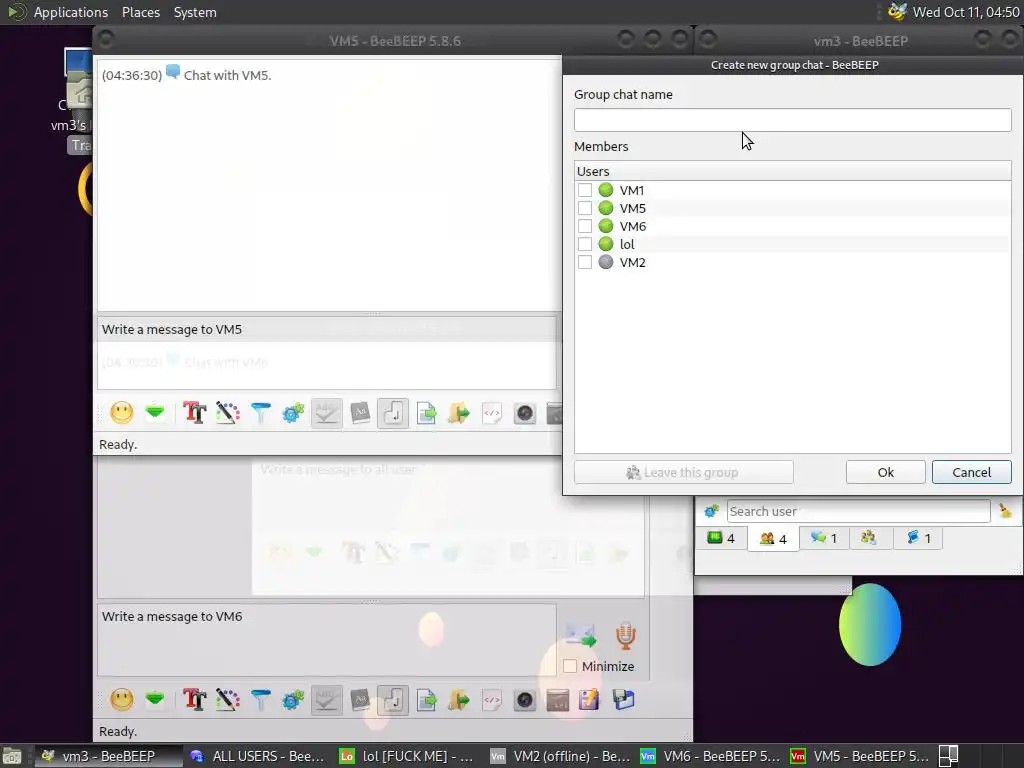Open chat settings gear in VM5 toolbar
The image size is (1024, 768).
(x=293, y=413)
